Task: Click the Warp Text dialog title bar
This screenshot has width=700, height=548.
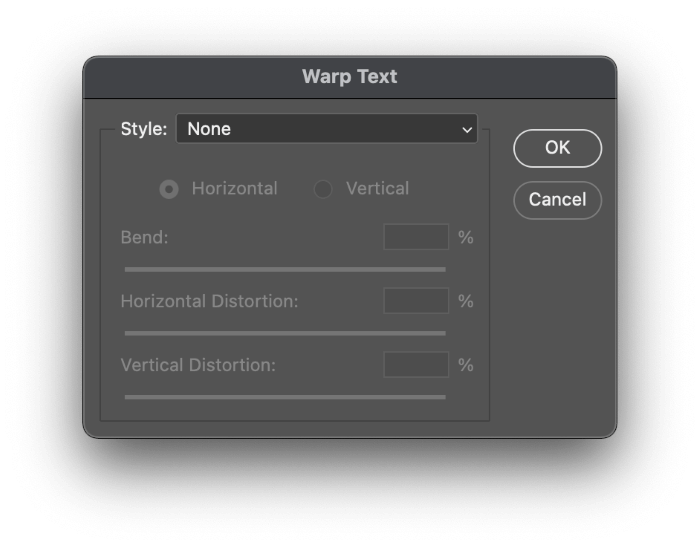Action: point(350,77)
